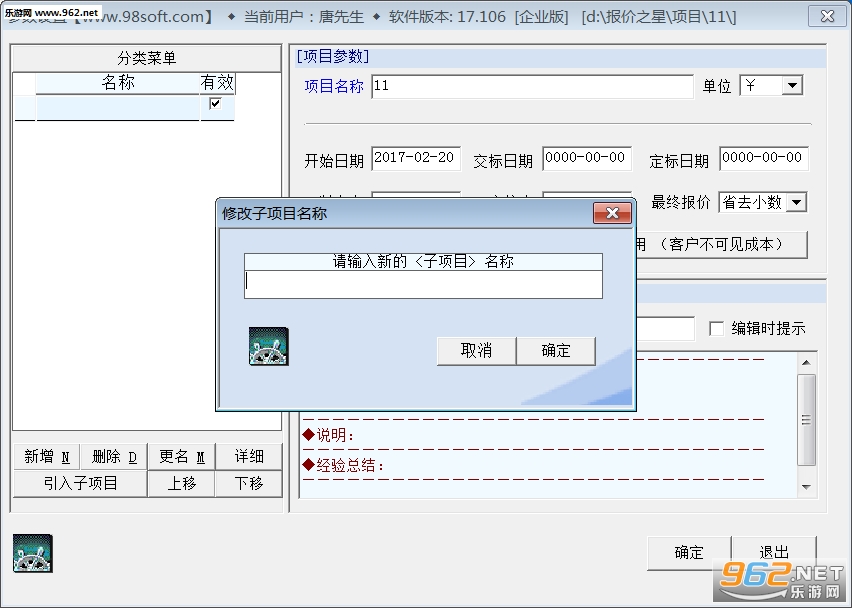Click the [项目参数] section header
This screenshot has width=852, height=608.
(333, 57)
